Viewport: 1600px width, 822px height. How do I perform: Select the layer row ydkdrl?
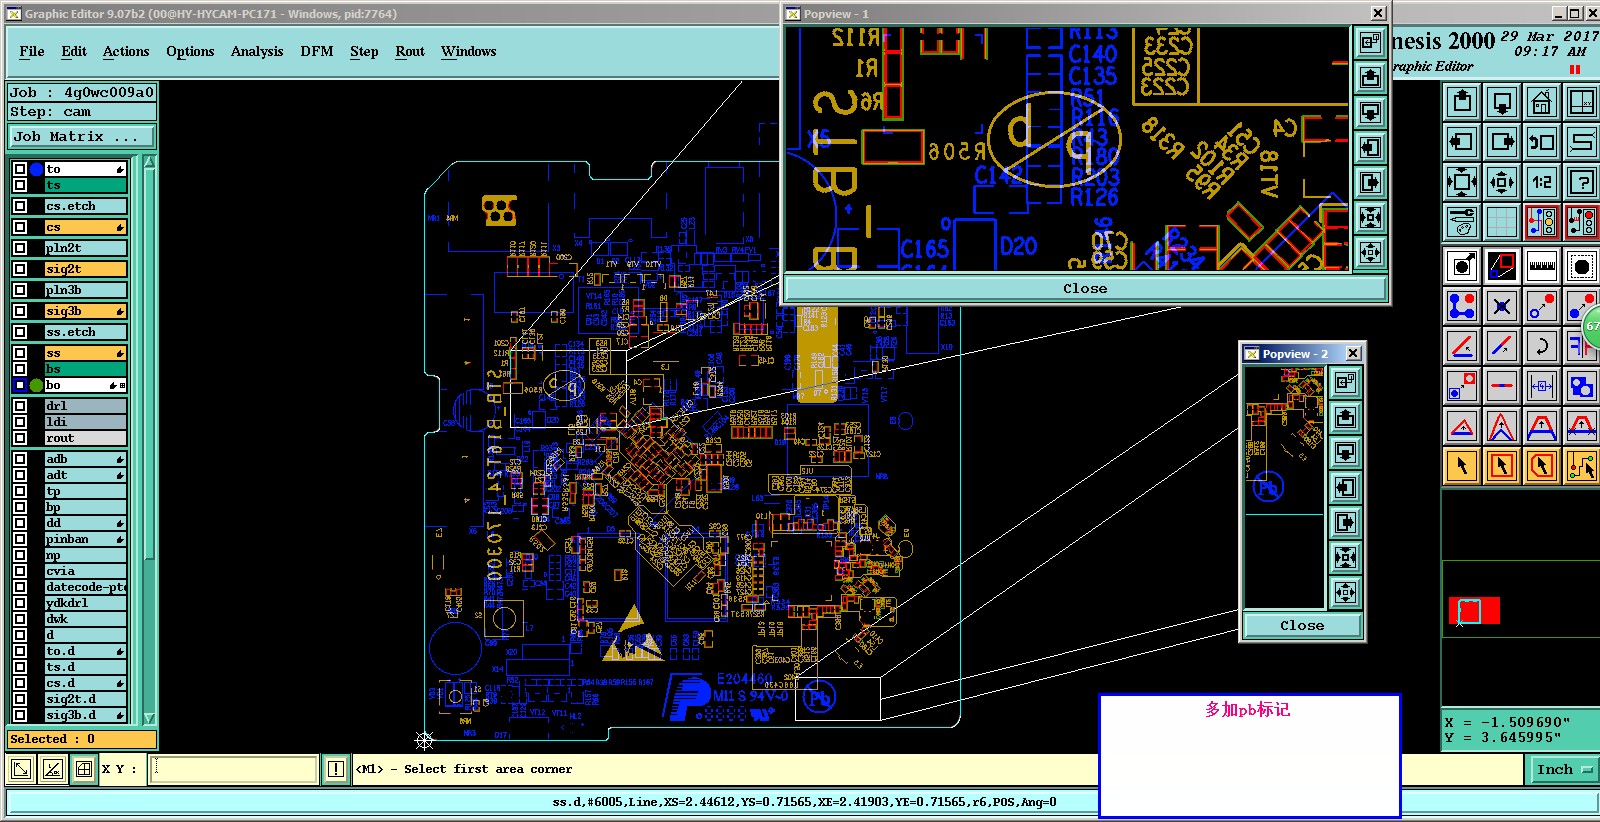tap(86, 603)
